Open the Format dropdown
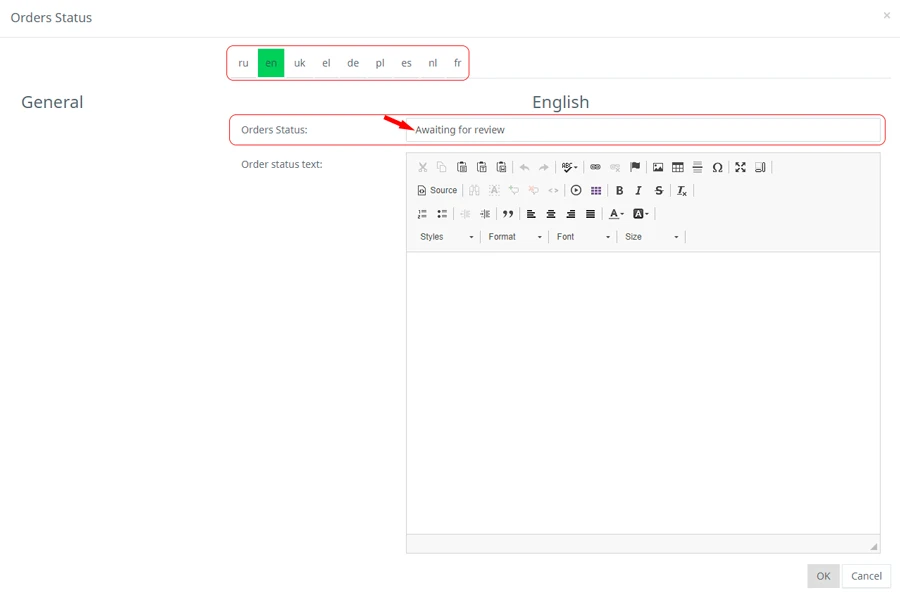Image resolution: width=900 pixels, height=606 pixels. click(515, 237)
